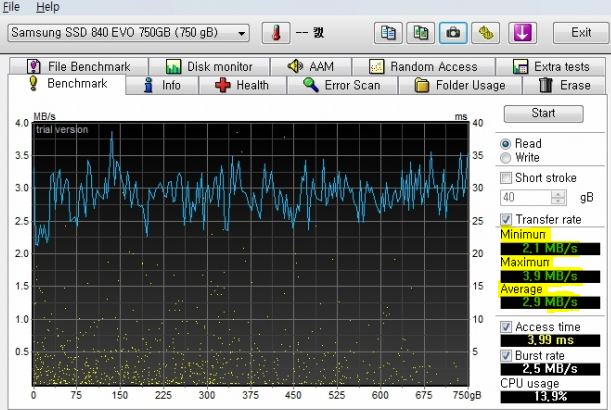Click the Maximum 3.9 MB/s value

550,276
